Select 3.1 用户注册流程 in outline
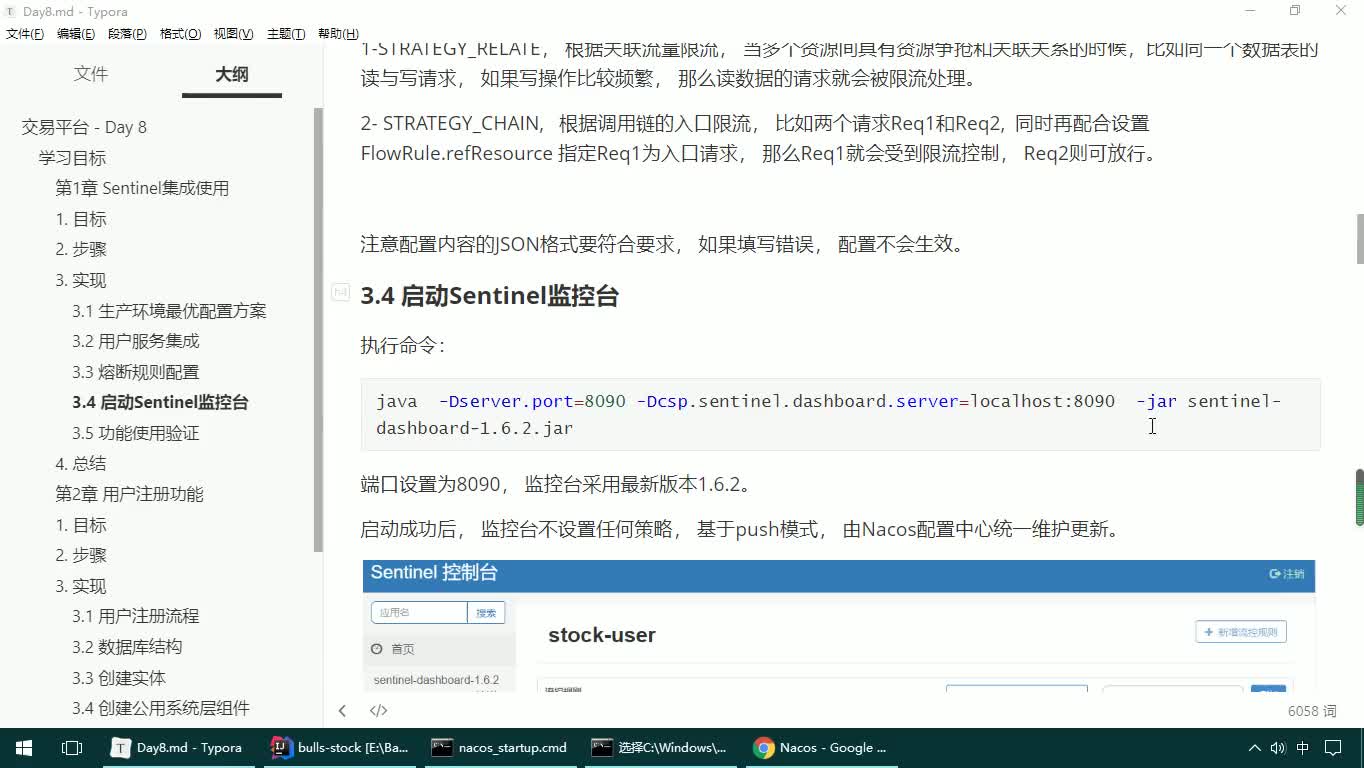Image resolution: width=1364 pixels, height=768 pixels. 135,616
